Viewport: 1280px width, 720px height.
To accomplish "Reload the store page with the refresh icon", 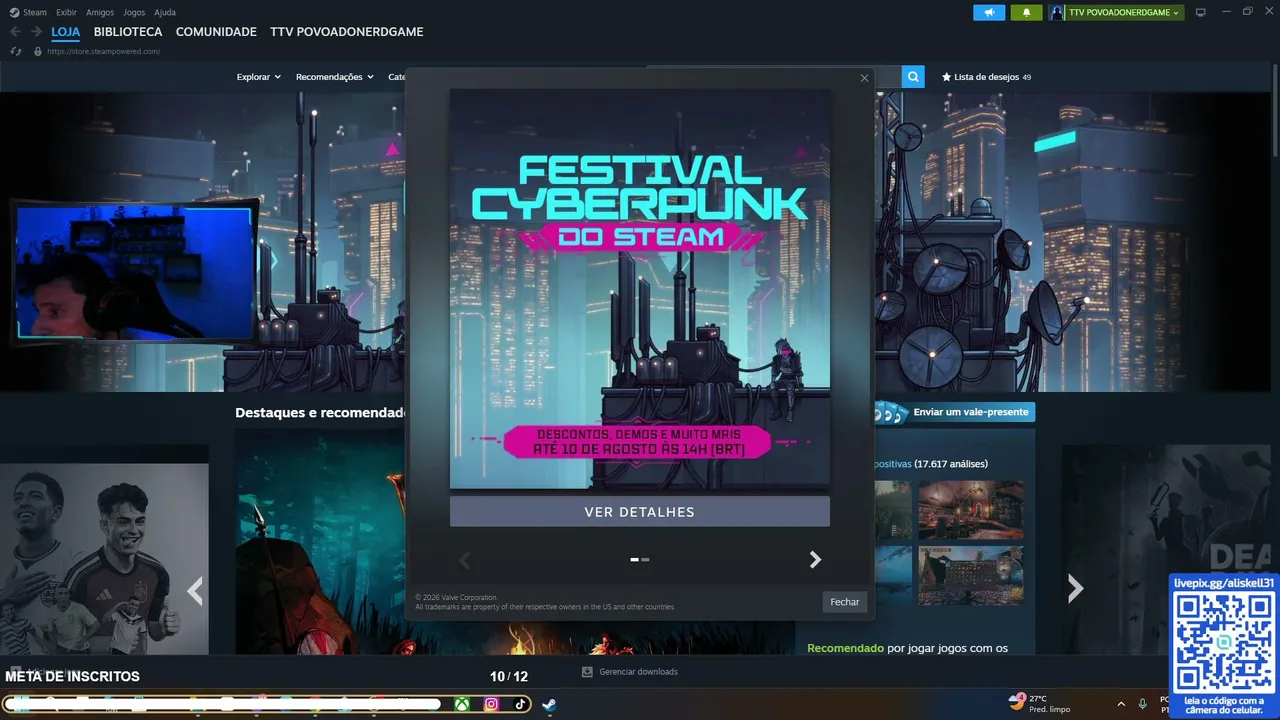I will click(16, 51).
